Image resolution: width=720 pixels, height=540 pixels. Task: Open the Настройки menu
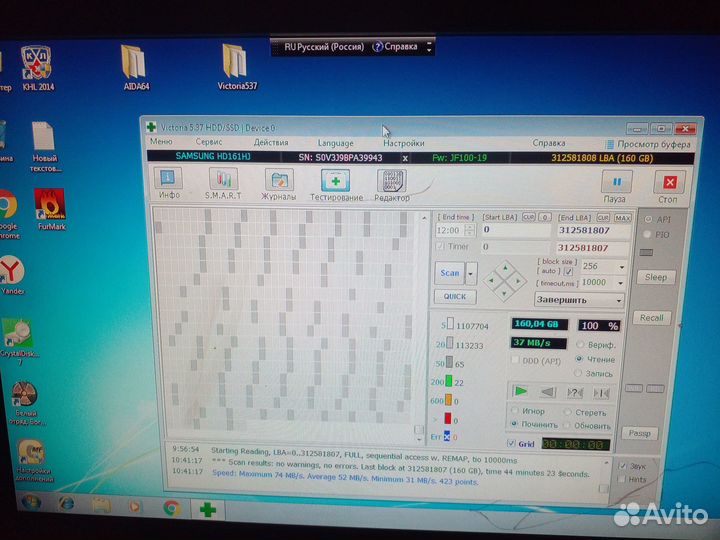[404, 143]
